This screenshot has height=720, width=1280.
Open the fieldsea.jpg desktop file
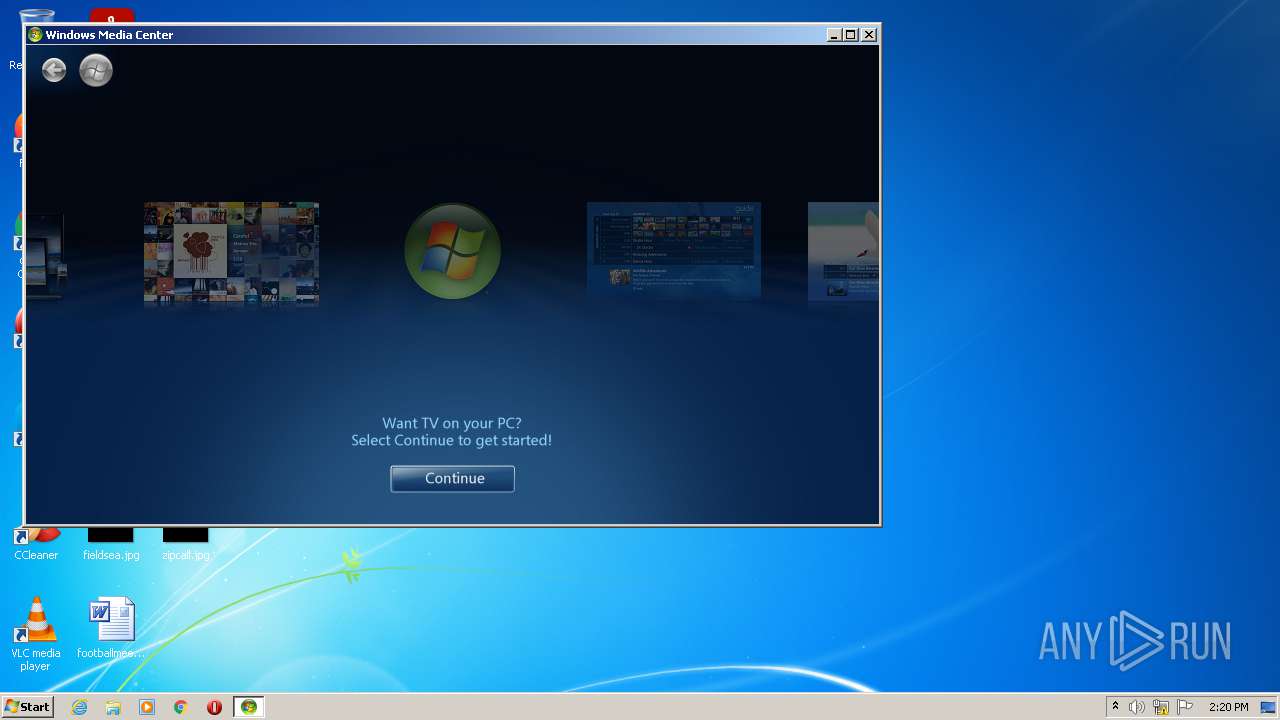(111, 543)
